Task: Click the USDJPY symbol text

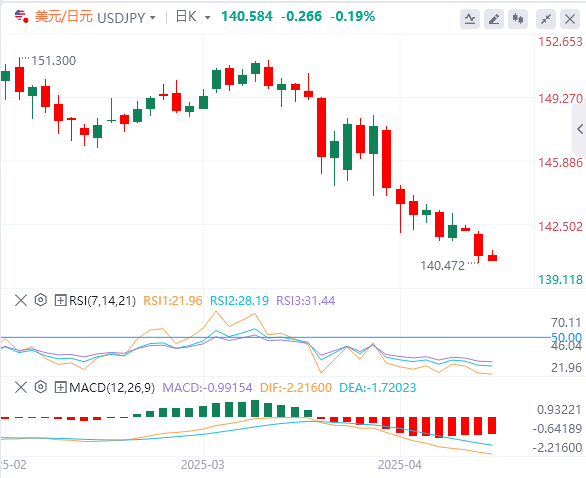Action: pos(121,18)
